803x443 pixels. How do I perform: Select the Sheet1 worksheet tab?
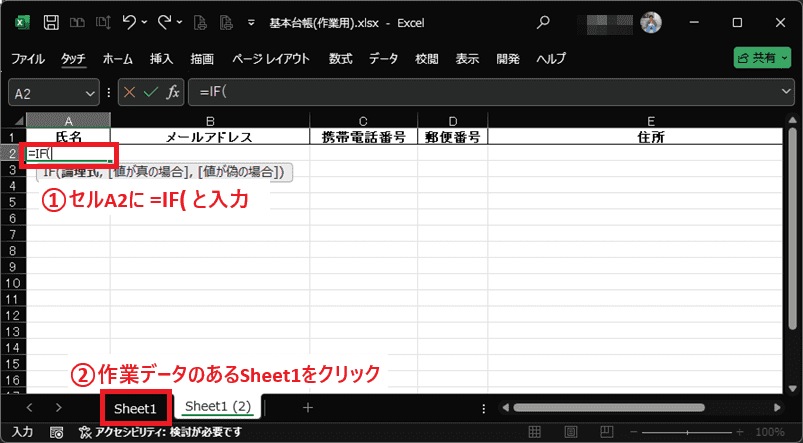[135, 408]
